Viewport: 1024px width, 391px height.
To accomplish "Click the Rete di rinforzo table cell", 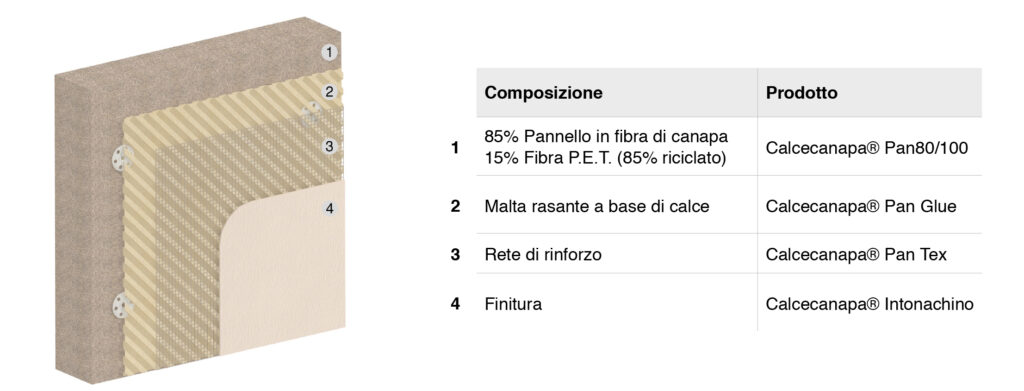I will [x=616, y=253].
